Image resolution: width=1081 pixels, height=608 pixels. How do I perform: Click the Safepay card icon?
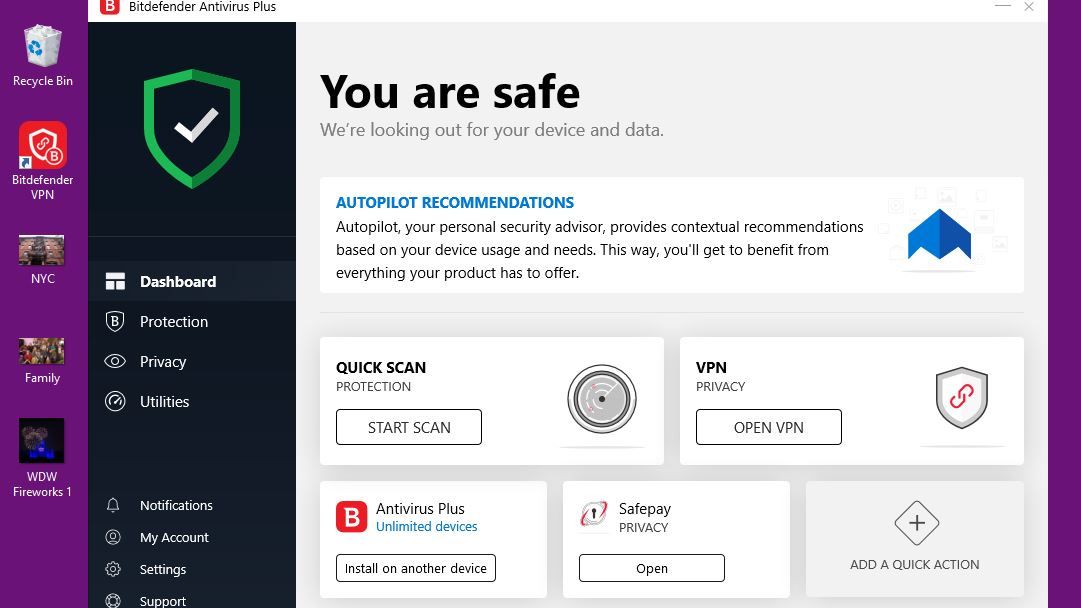(x=594, y=515)
